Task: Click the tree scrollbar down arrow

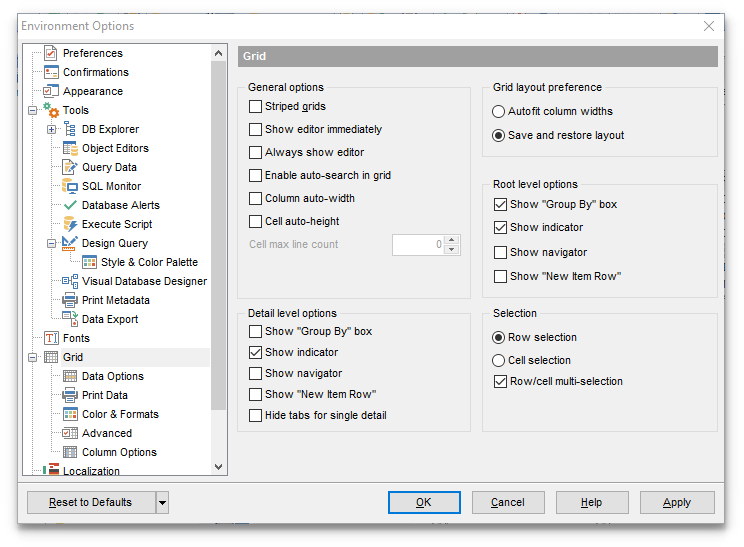Action: tap(218, 467)
